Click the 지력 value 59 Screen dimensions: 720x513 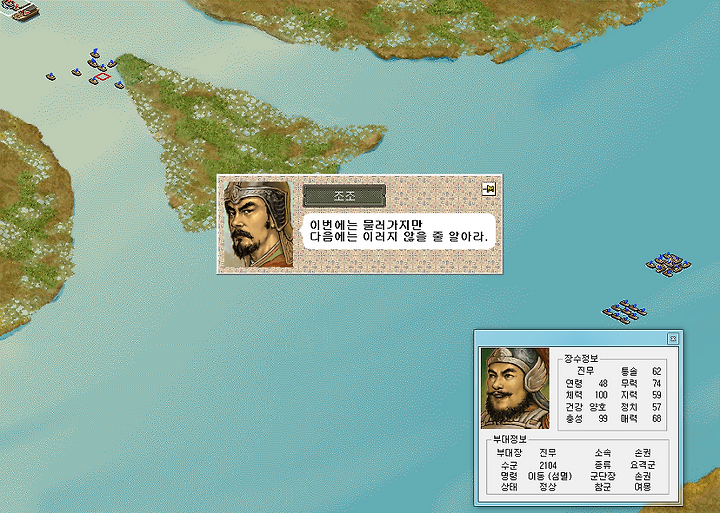pos(656,395)
